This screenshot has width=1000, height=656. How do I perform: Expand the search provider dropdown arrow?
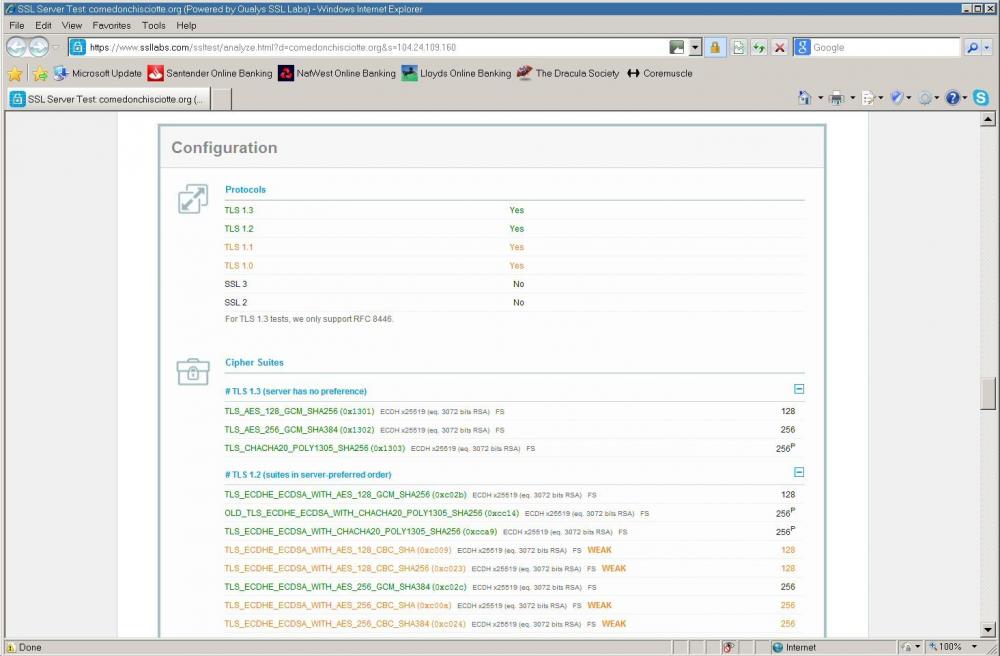click(987, 47)
